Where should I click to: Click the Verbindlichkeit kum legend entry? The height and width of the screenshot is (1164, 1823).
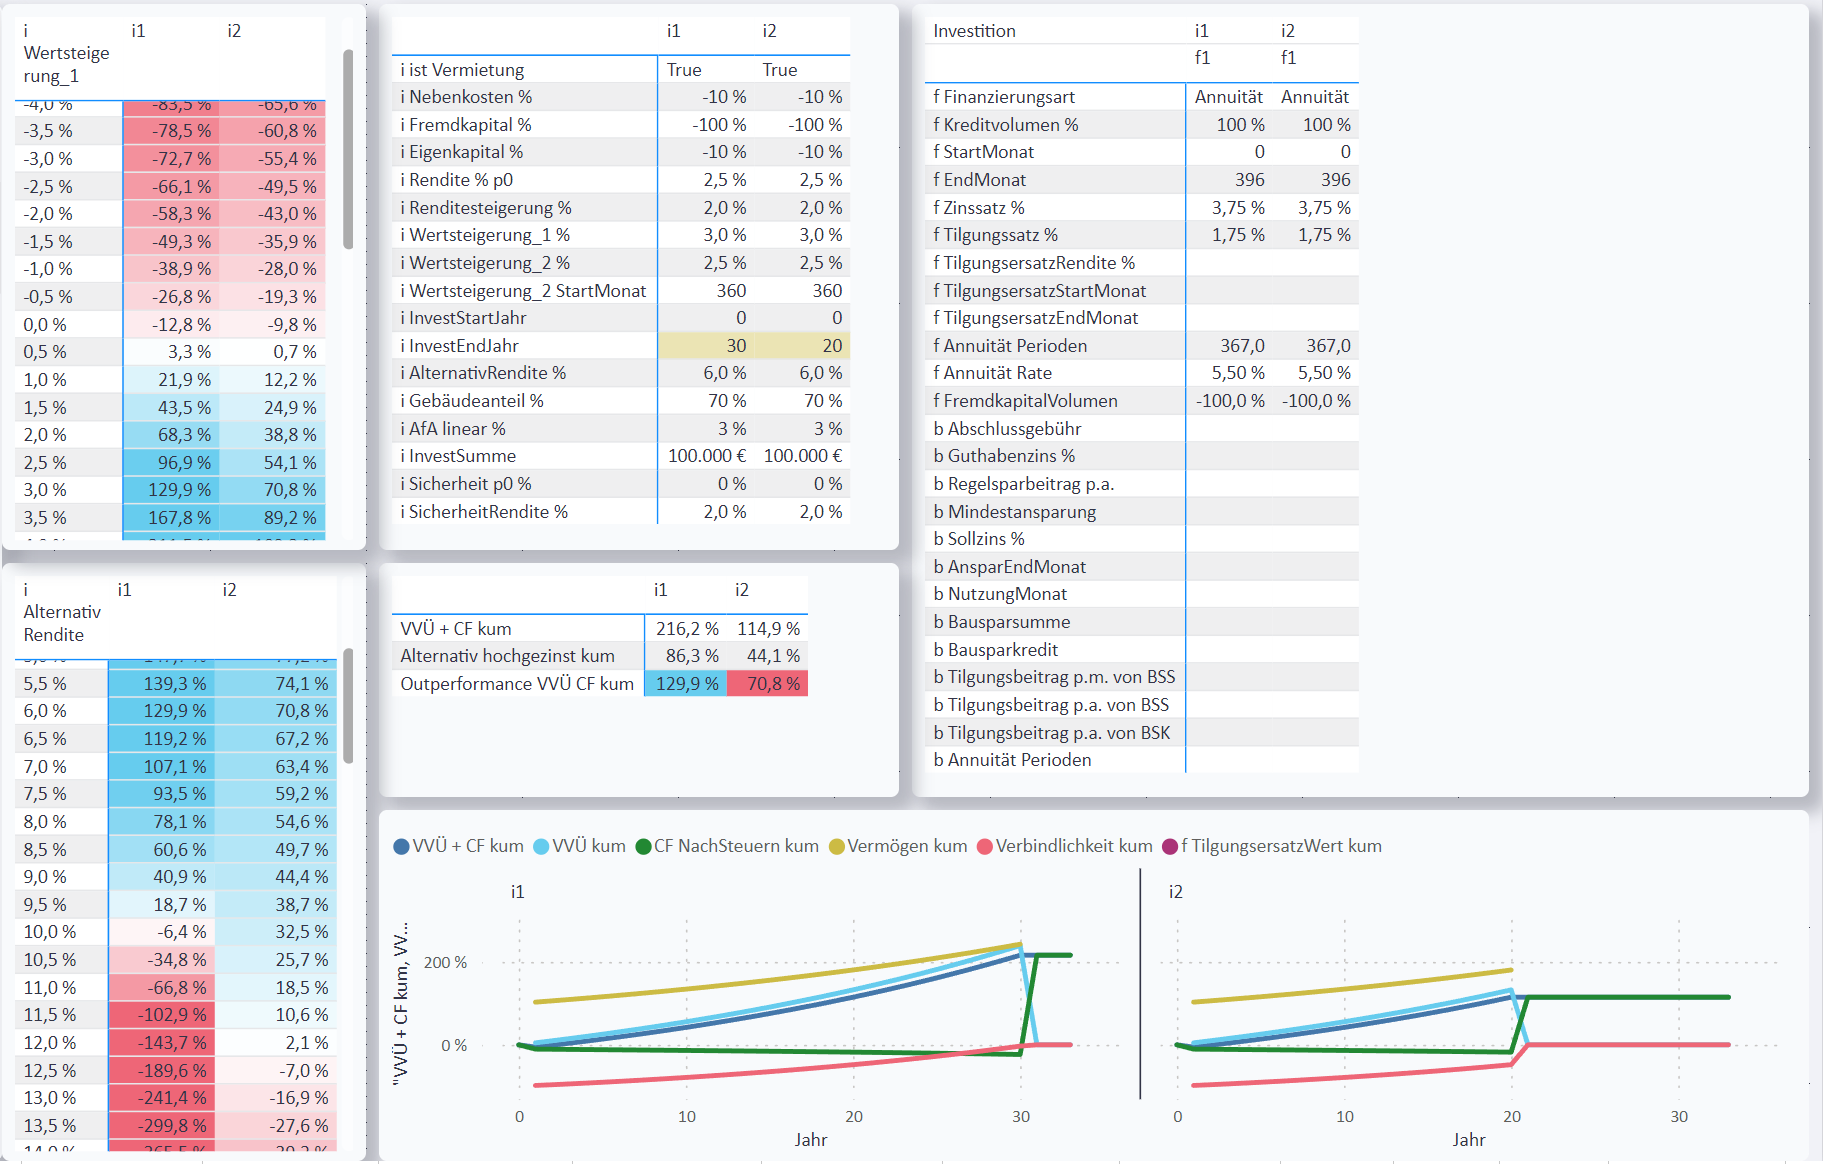(1065, 846)
